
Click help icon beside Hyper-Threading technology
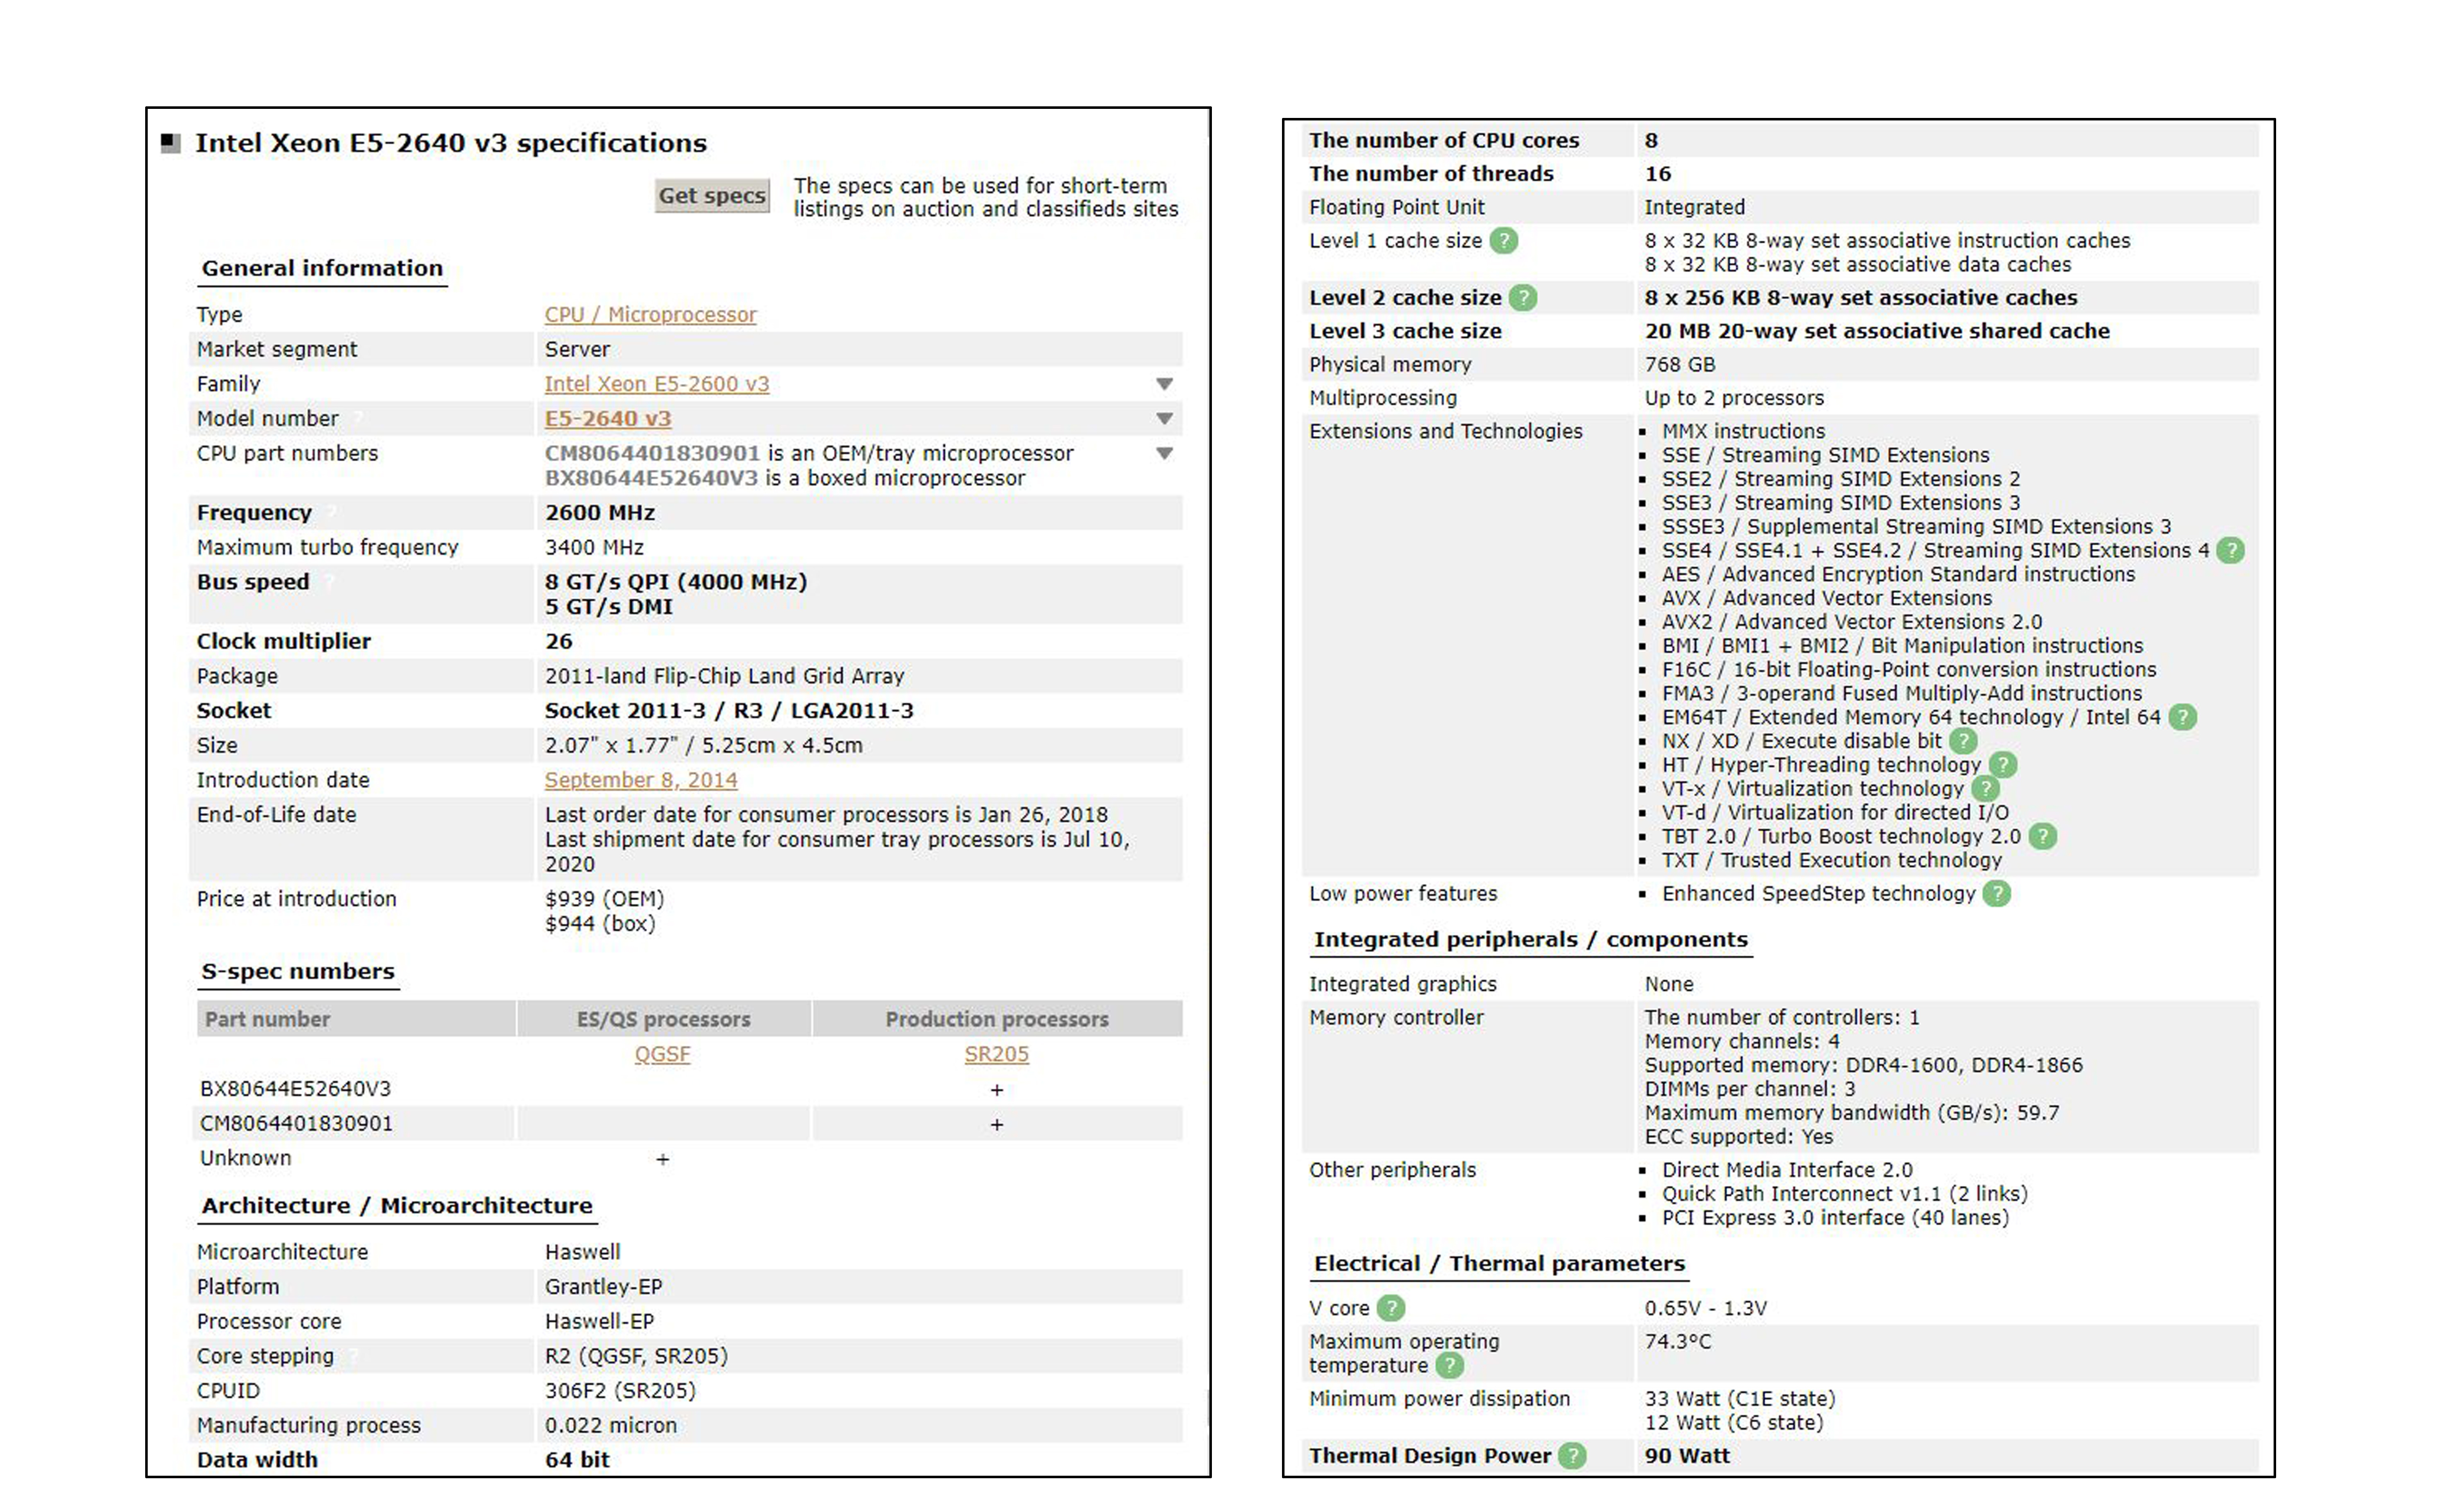click(x=2002, y=766)
